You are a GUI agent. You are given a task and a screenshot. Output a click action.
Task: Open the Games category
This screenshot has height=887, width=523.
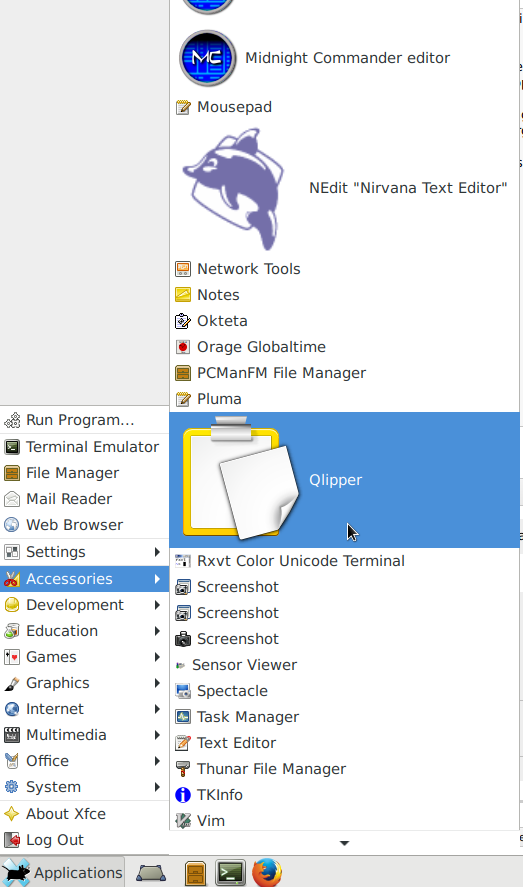(84, 657)
